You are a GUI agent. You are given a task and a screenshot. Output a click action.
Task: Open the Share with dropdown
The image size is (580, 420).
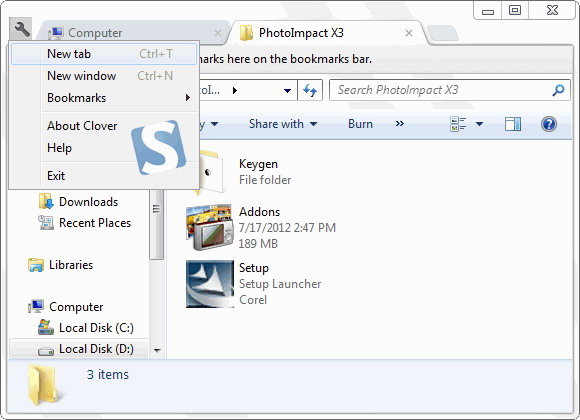pos(283,124)
